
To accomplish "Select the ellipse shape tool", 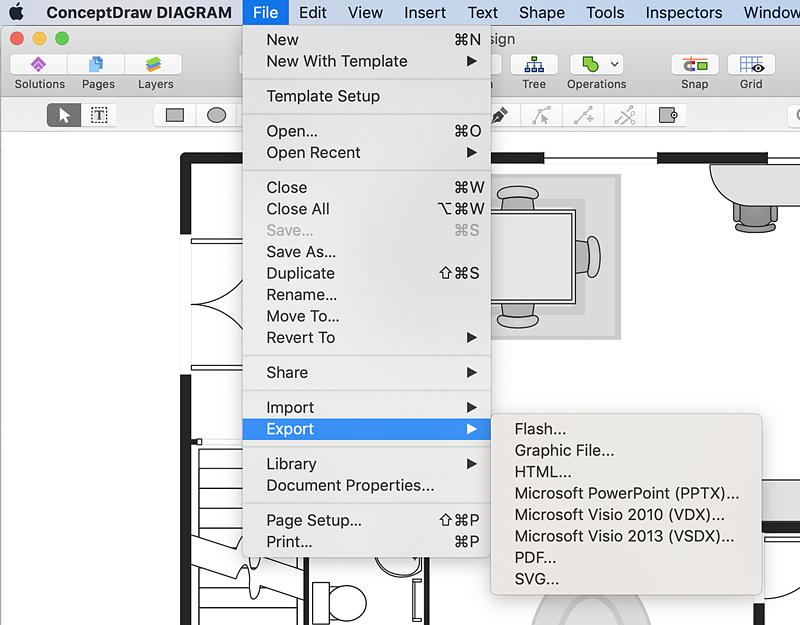I will point(216,115).
